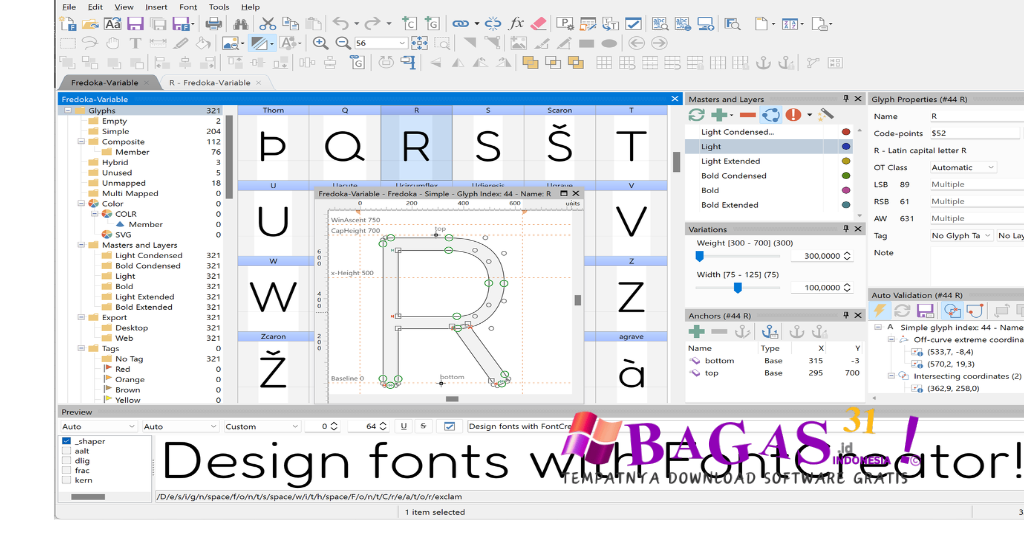Image resolution: width=1024 pixels, height=538 pixels.
Task: Collapse the Masters and Layers tree node
Action: [x=81, y=245]
